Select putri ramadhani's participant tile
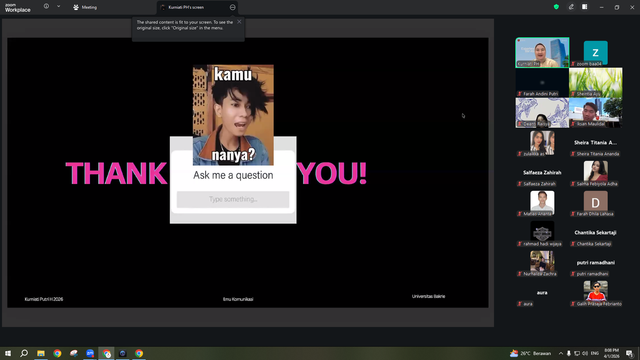The image size is (640, 360). (596, 263)
